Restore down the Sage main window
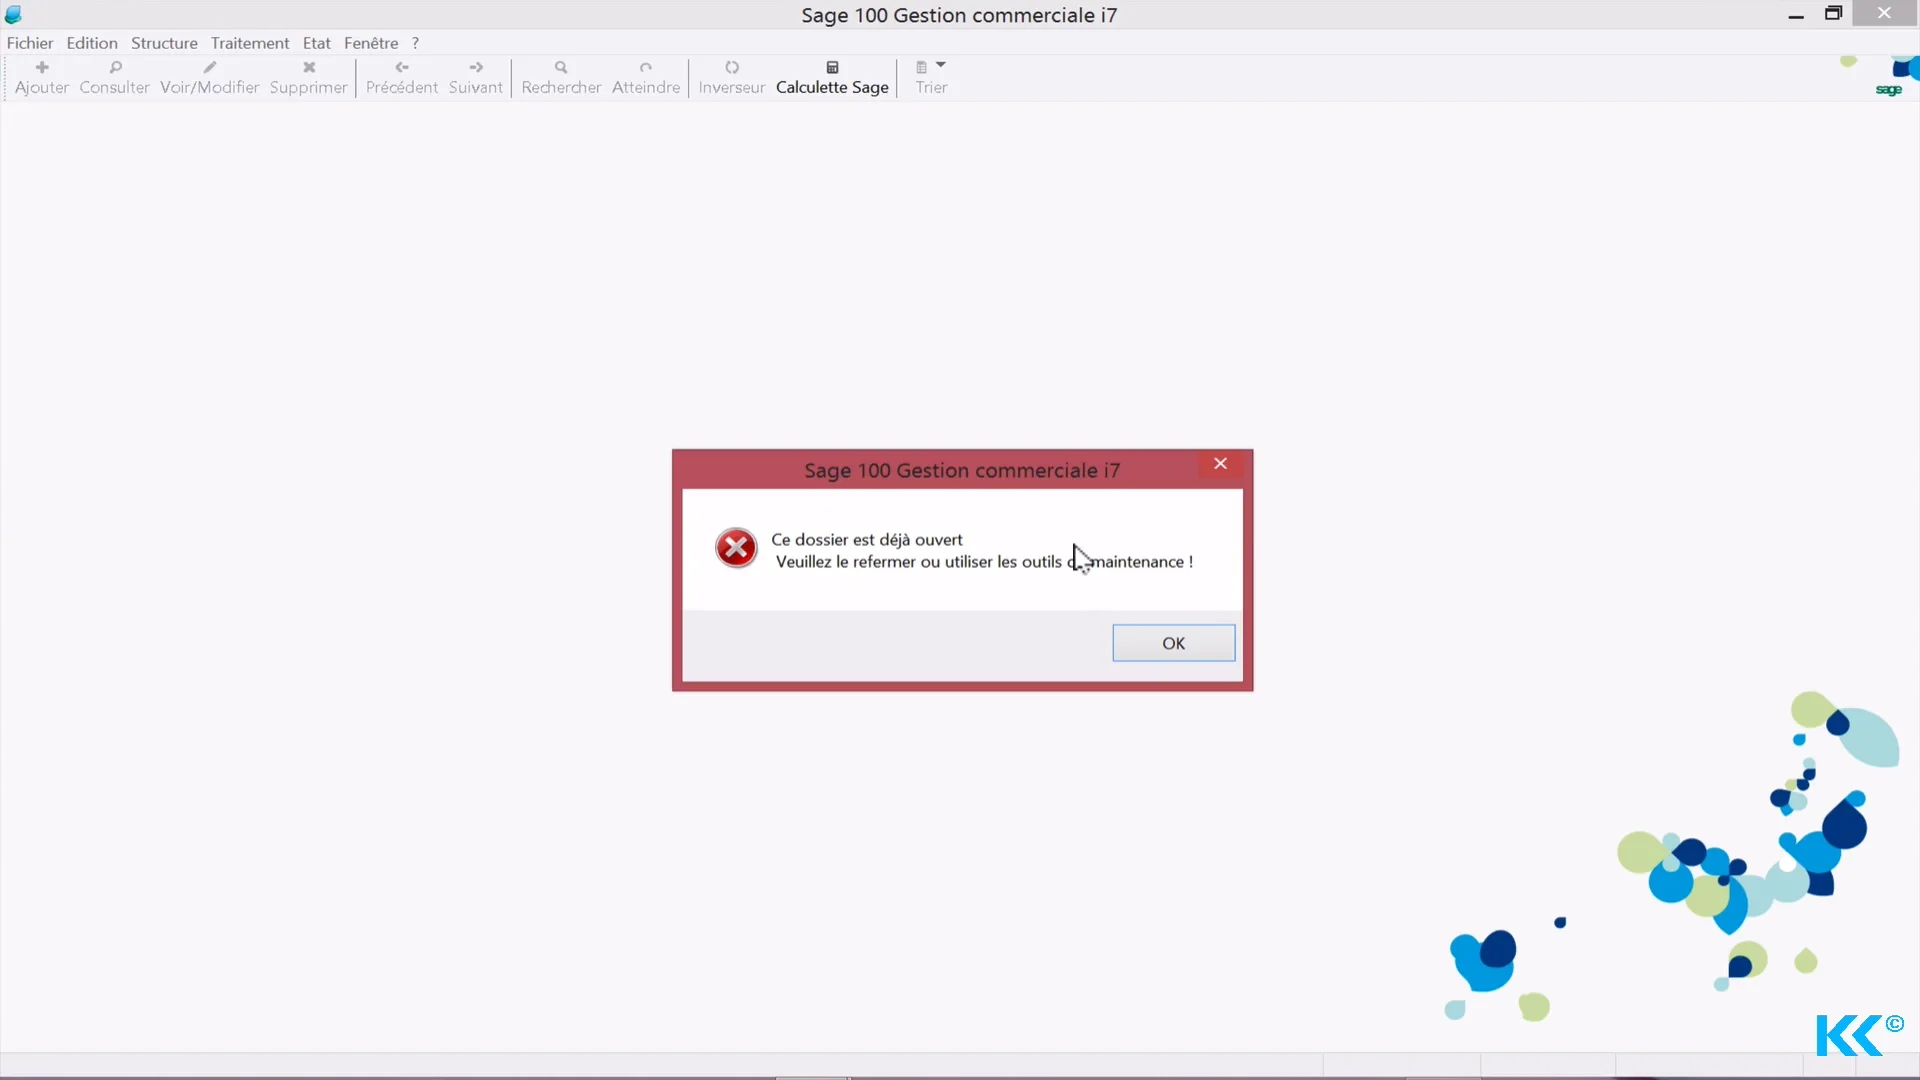 coord(1833,14)
